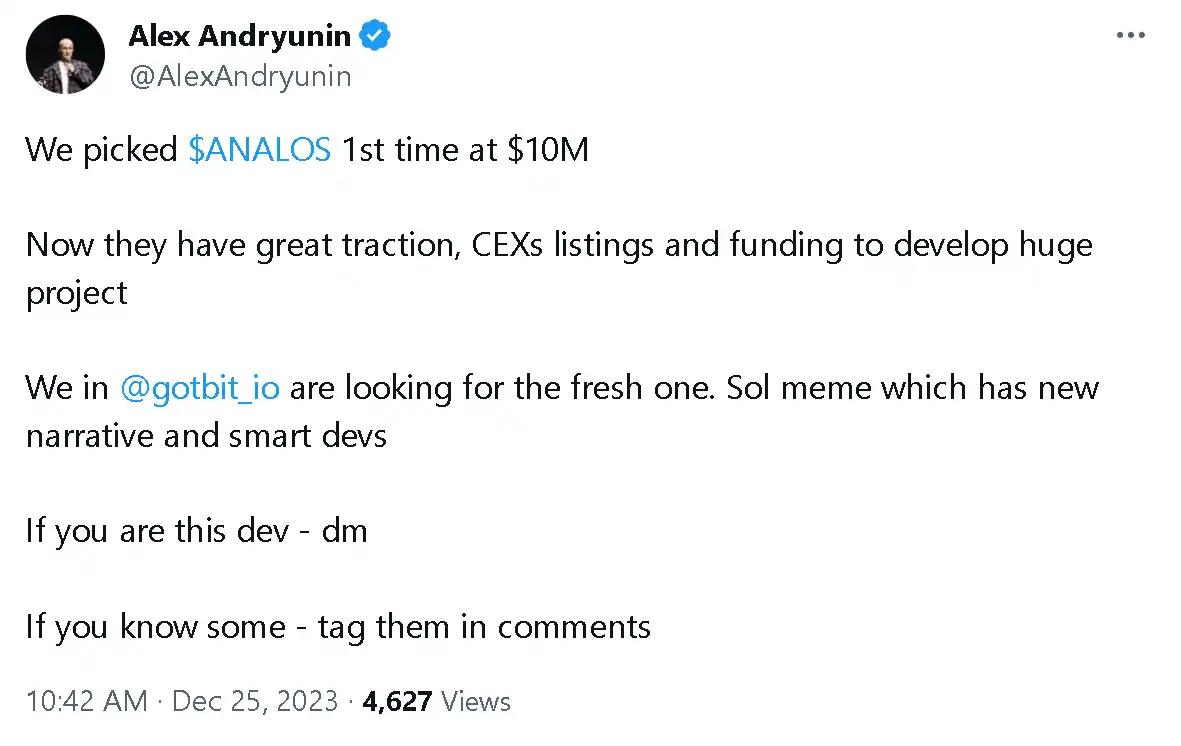Click the Views label in tweet footer
The height and width of the screenshot is (746, 1181).
(476, 701)
